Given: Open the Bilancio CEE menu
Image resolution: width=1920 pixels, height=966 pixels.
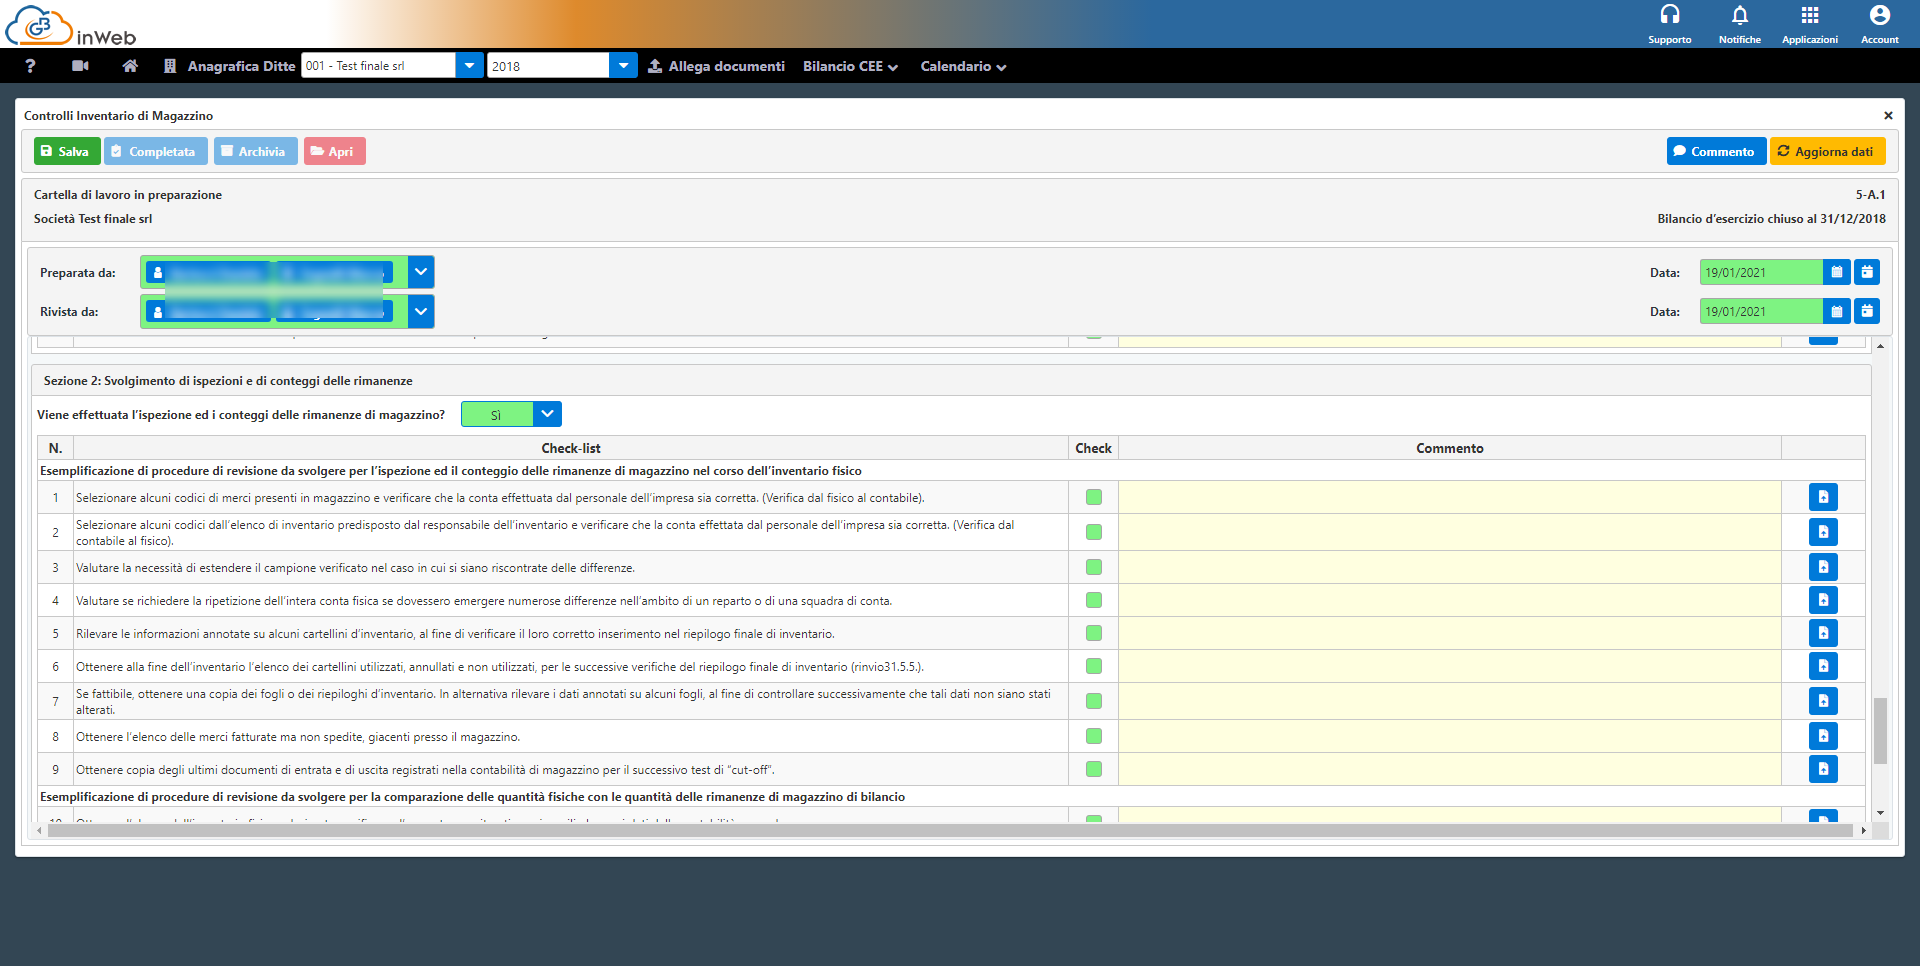Looking at the screenshot, I should pyautogui.click(x=850, y=66).
